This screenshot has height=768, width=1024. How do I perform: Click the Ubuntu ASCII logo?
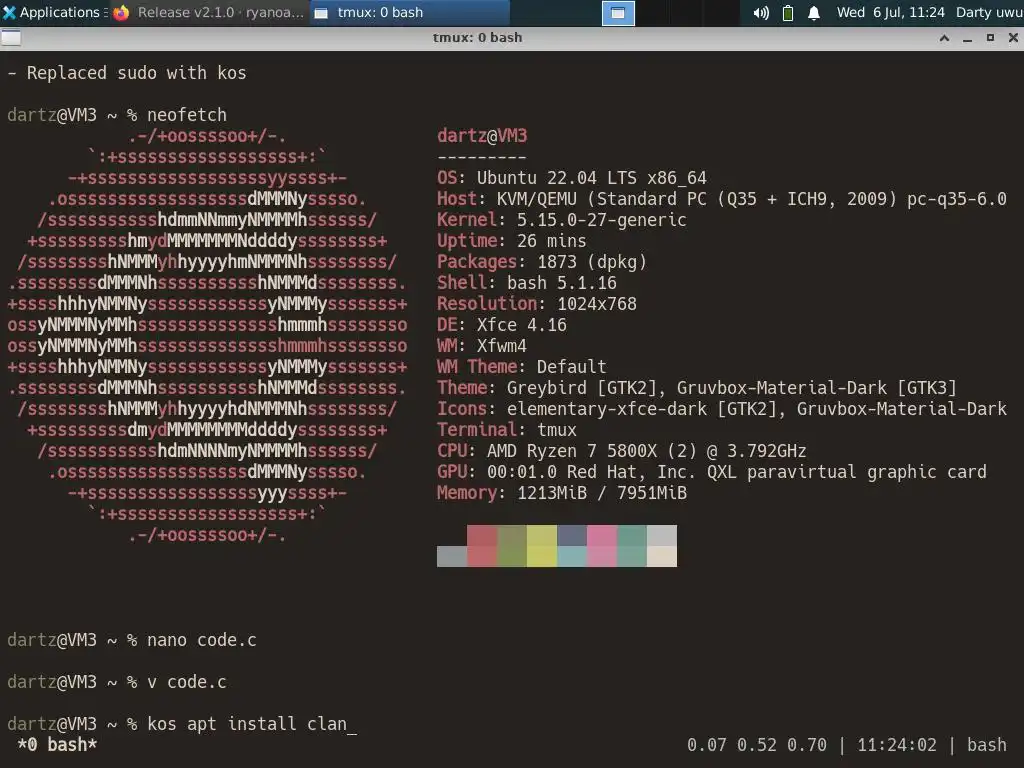point(207,335)
